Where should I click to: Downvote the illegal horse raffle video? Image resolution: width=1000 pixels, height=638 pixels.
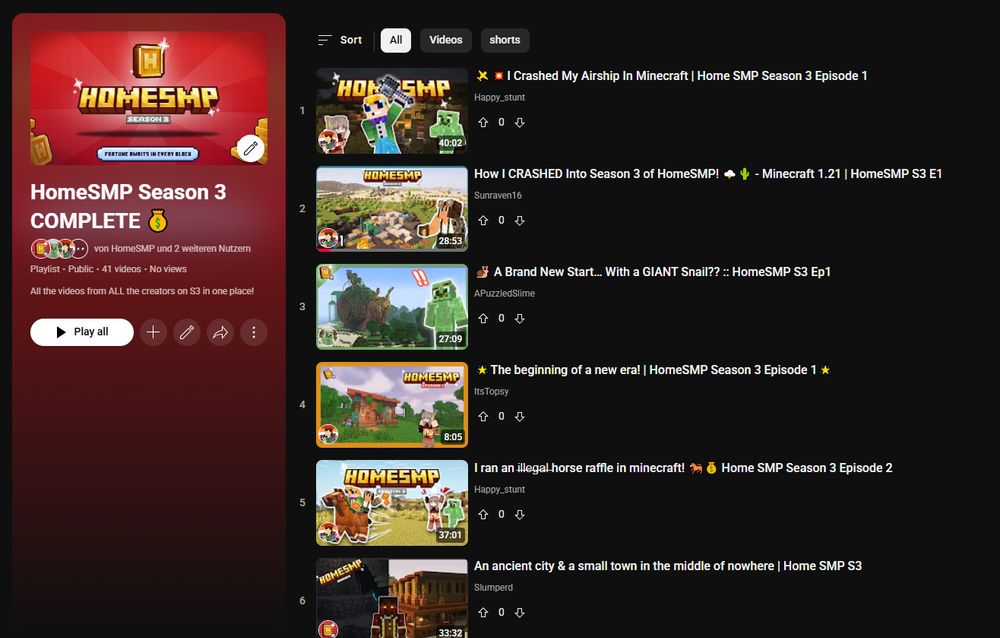tap(520, 514)
